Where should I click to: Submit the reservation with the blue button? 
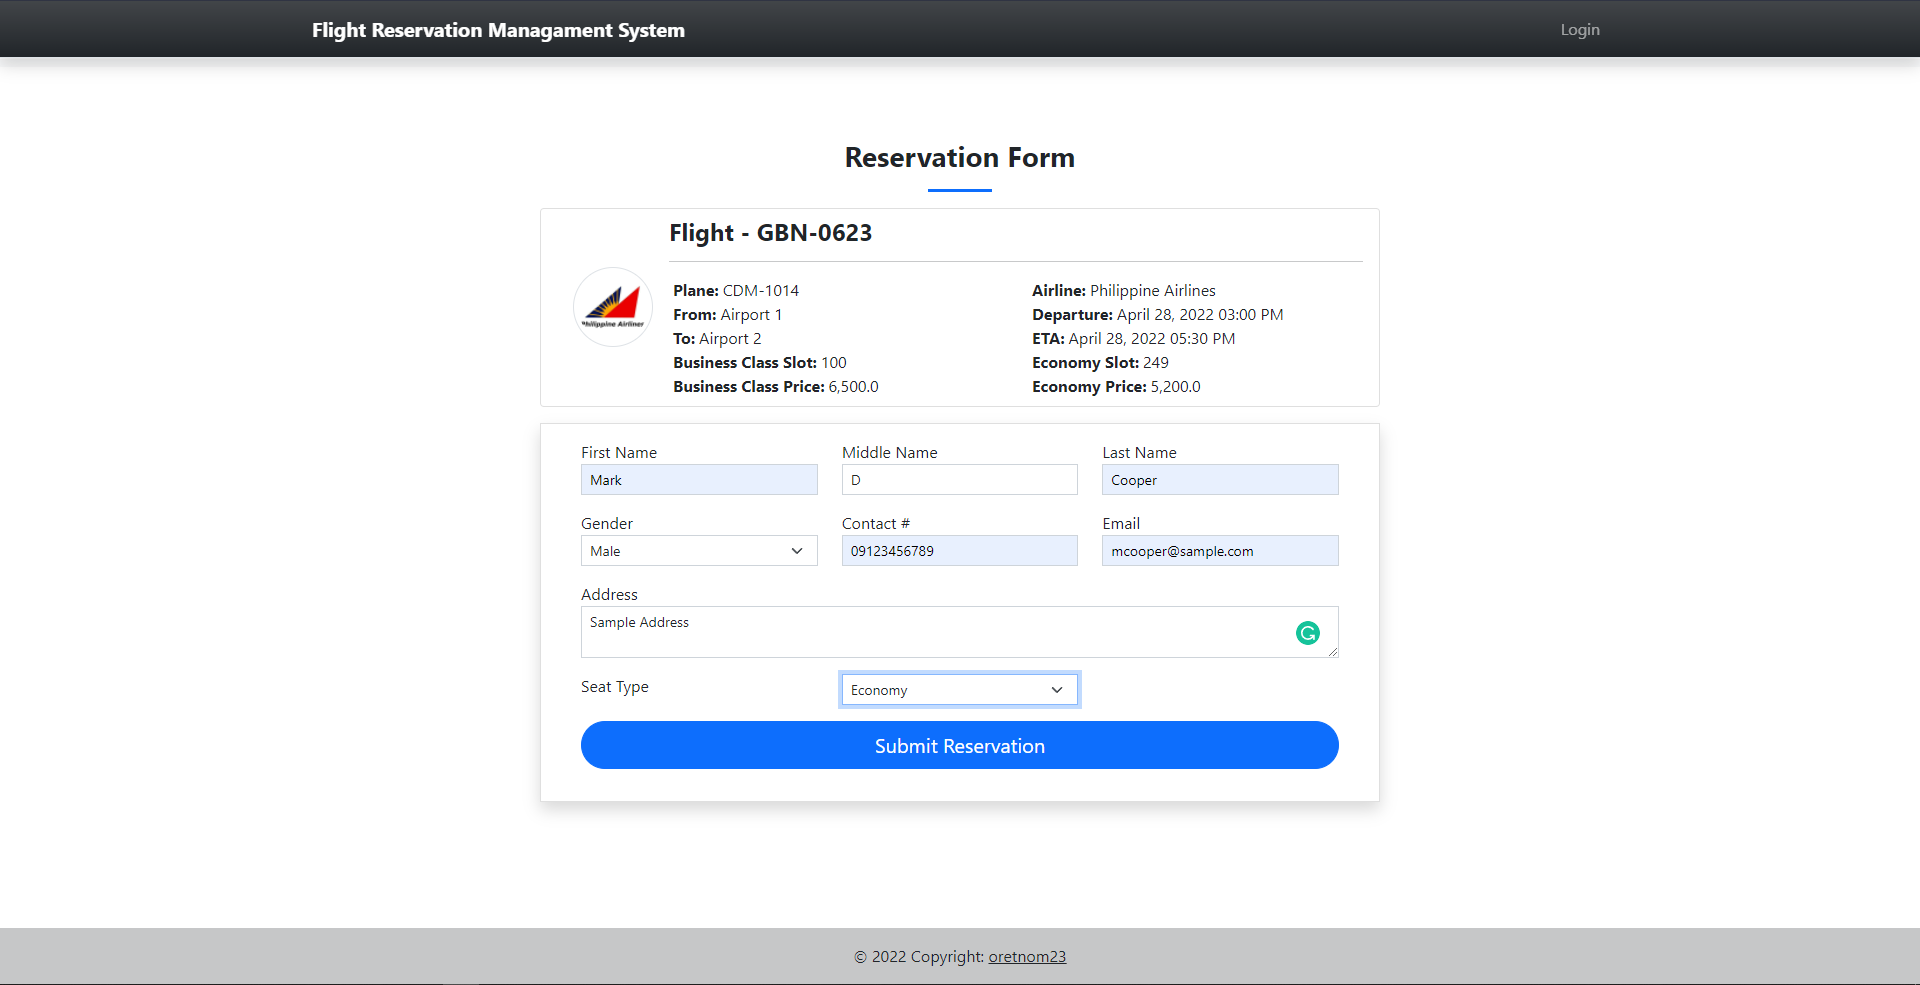960,745
